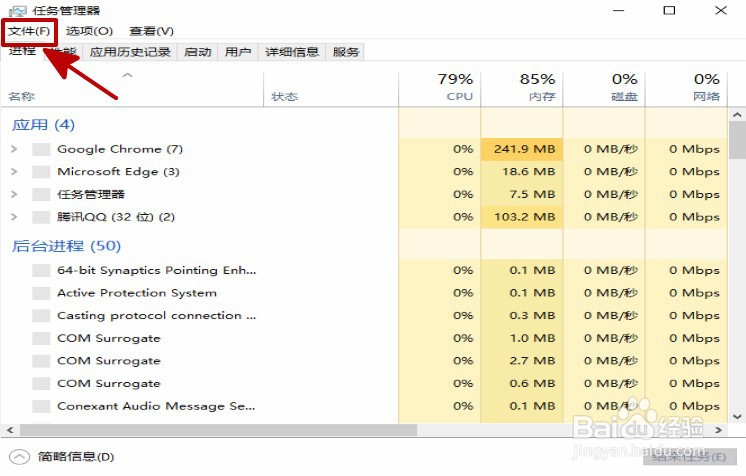Switch to the 应用历史记录 tab
This screenshot has height=476, width=746.
[x=130, y=52]
